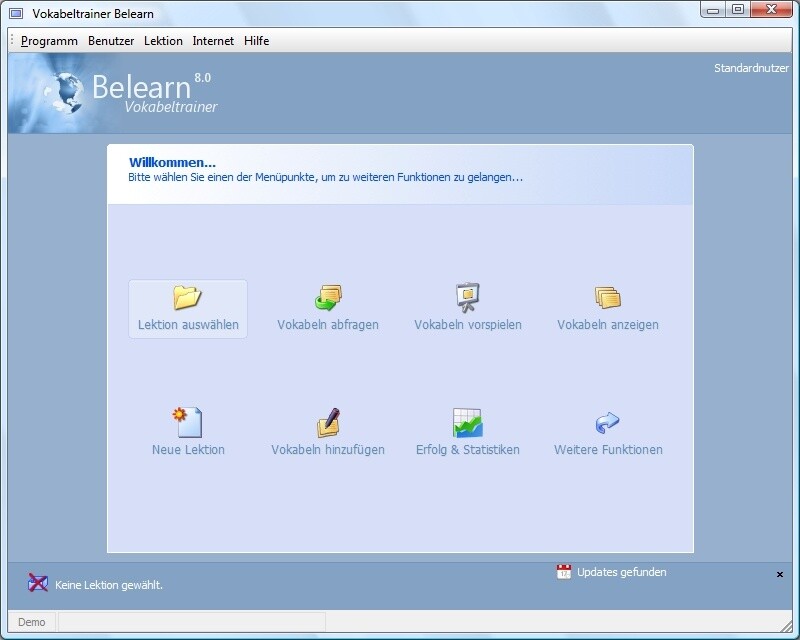Click the Vokabeln hinzufügen label
800x640 pixels.
(x=328, y=450)
